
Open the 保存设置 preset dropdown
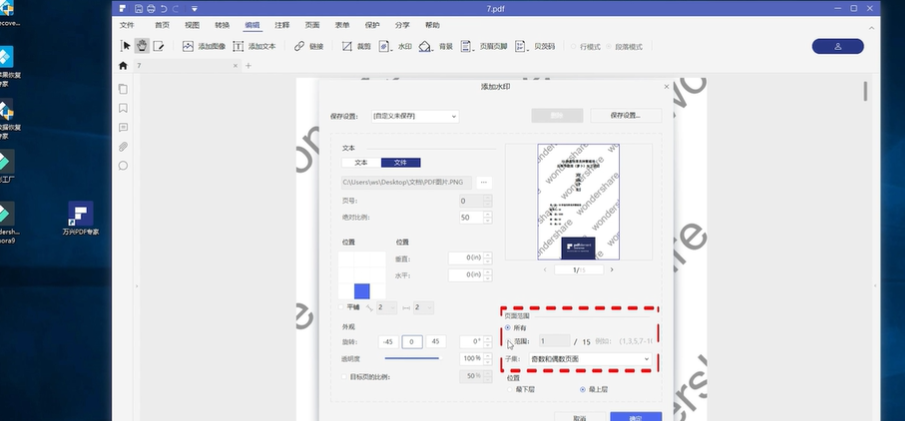[x=415, y=116]
